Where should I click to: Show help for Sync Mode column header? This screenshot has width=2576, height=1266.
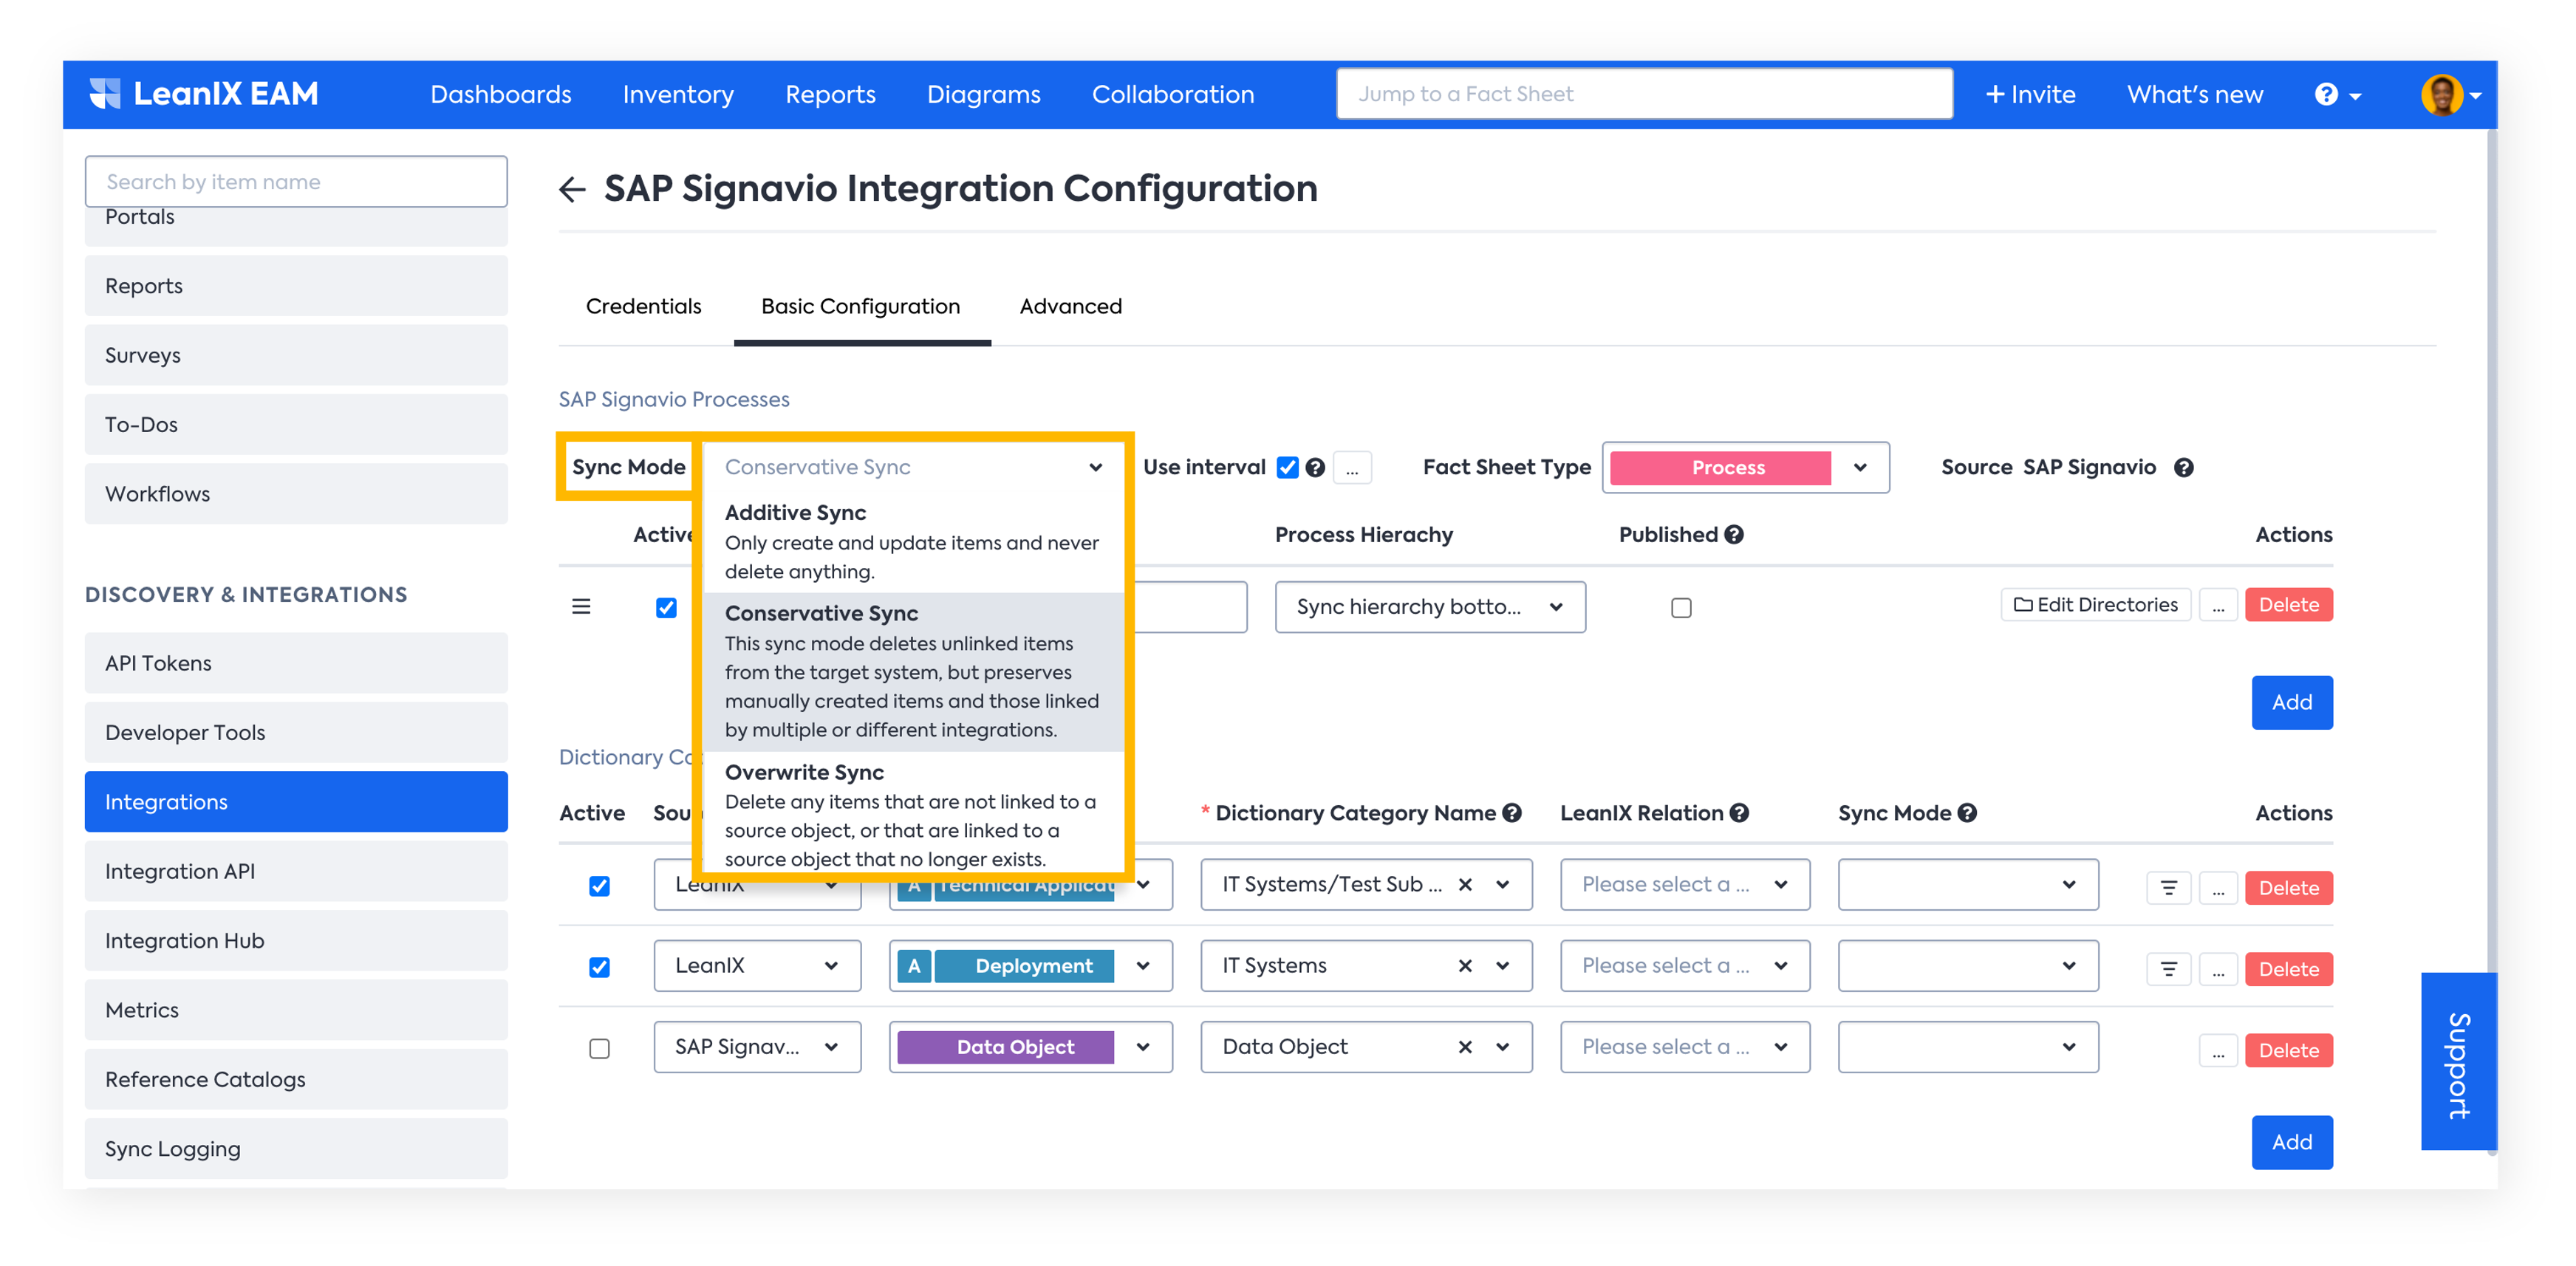click(x=1967, y=812)
